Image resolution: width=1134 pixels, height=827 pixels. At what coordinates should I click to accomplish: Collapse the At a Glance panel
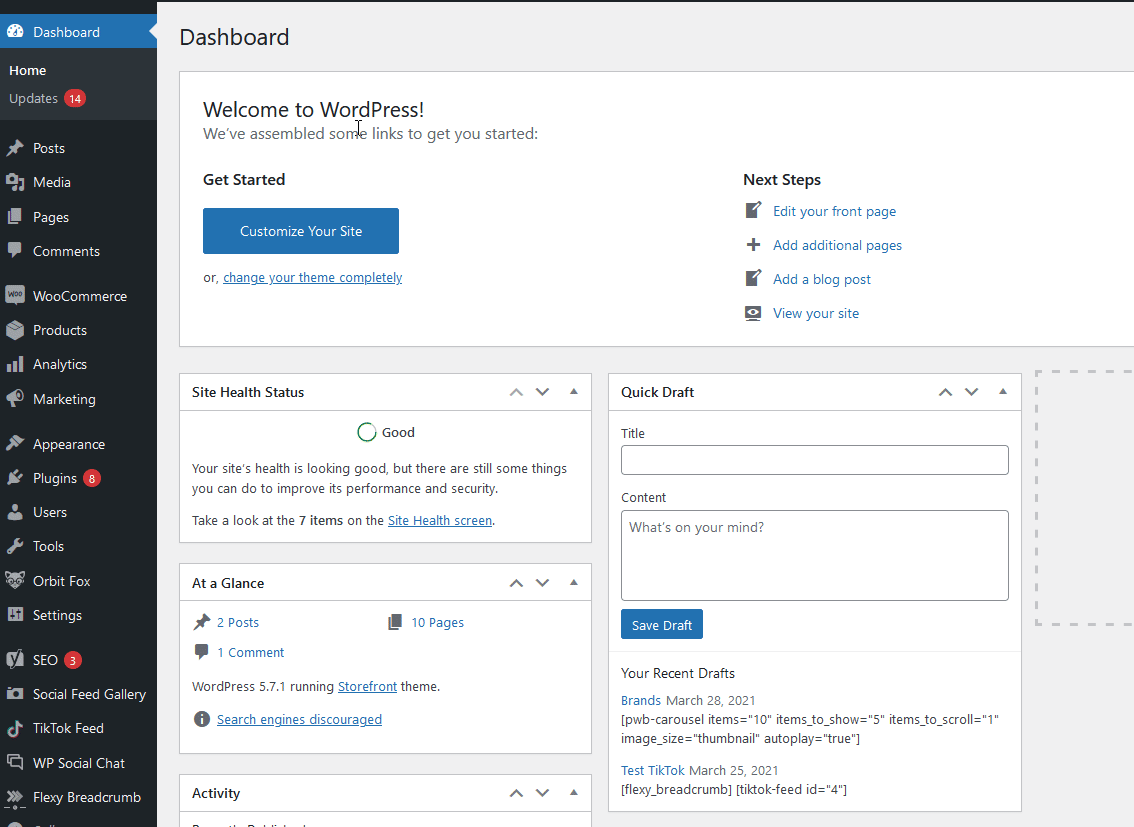(x=574, y=583)
